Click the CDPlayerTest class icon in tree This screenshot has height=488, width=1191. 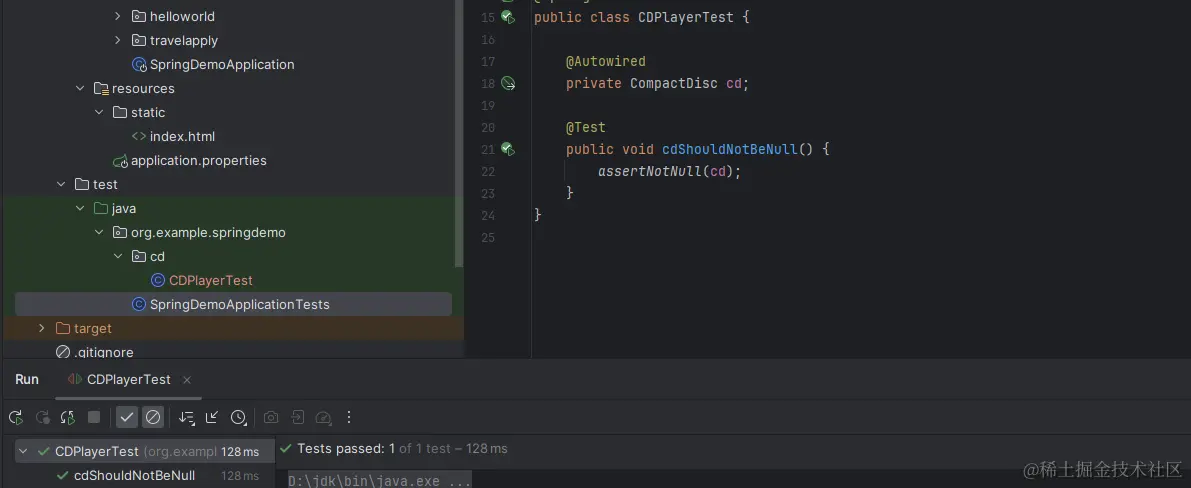pos(158,280)
